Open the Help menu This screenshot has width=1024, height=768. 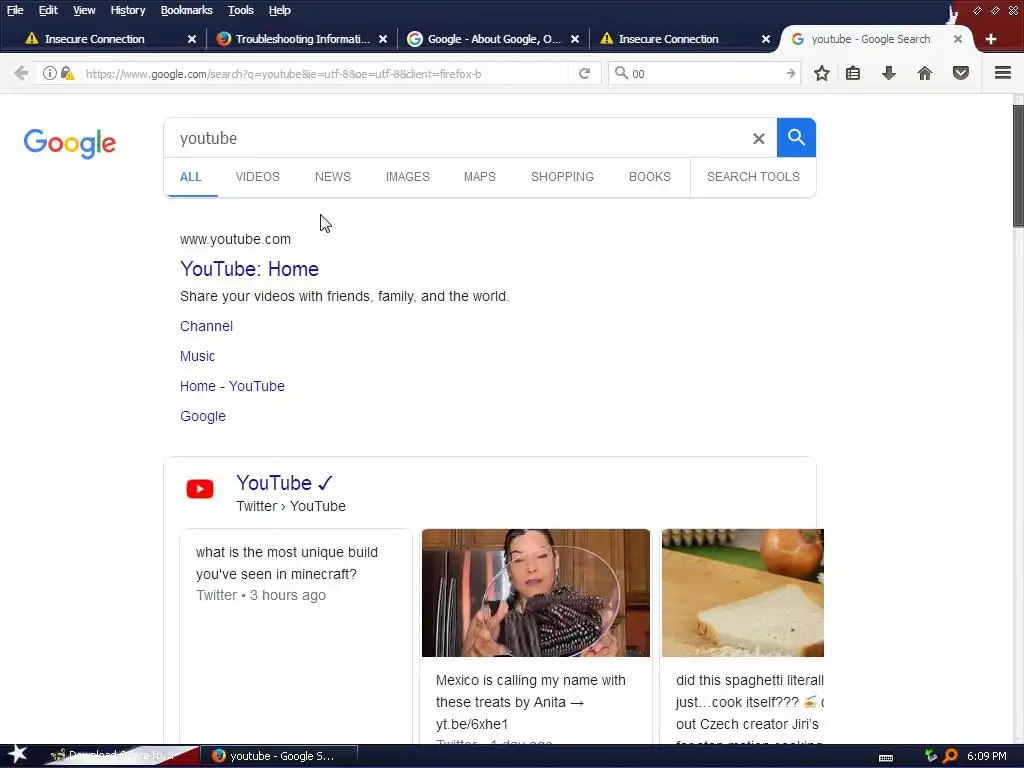click(280, 10)
